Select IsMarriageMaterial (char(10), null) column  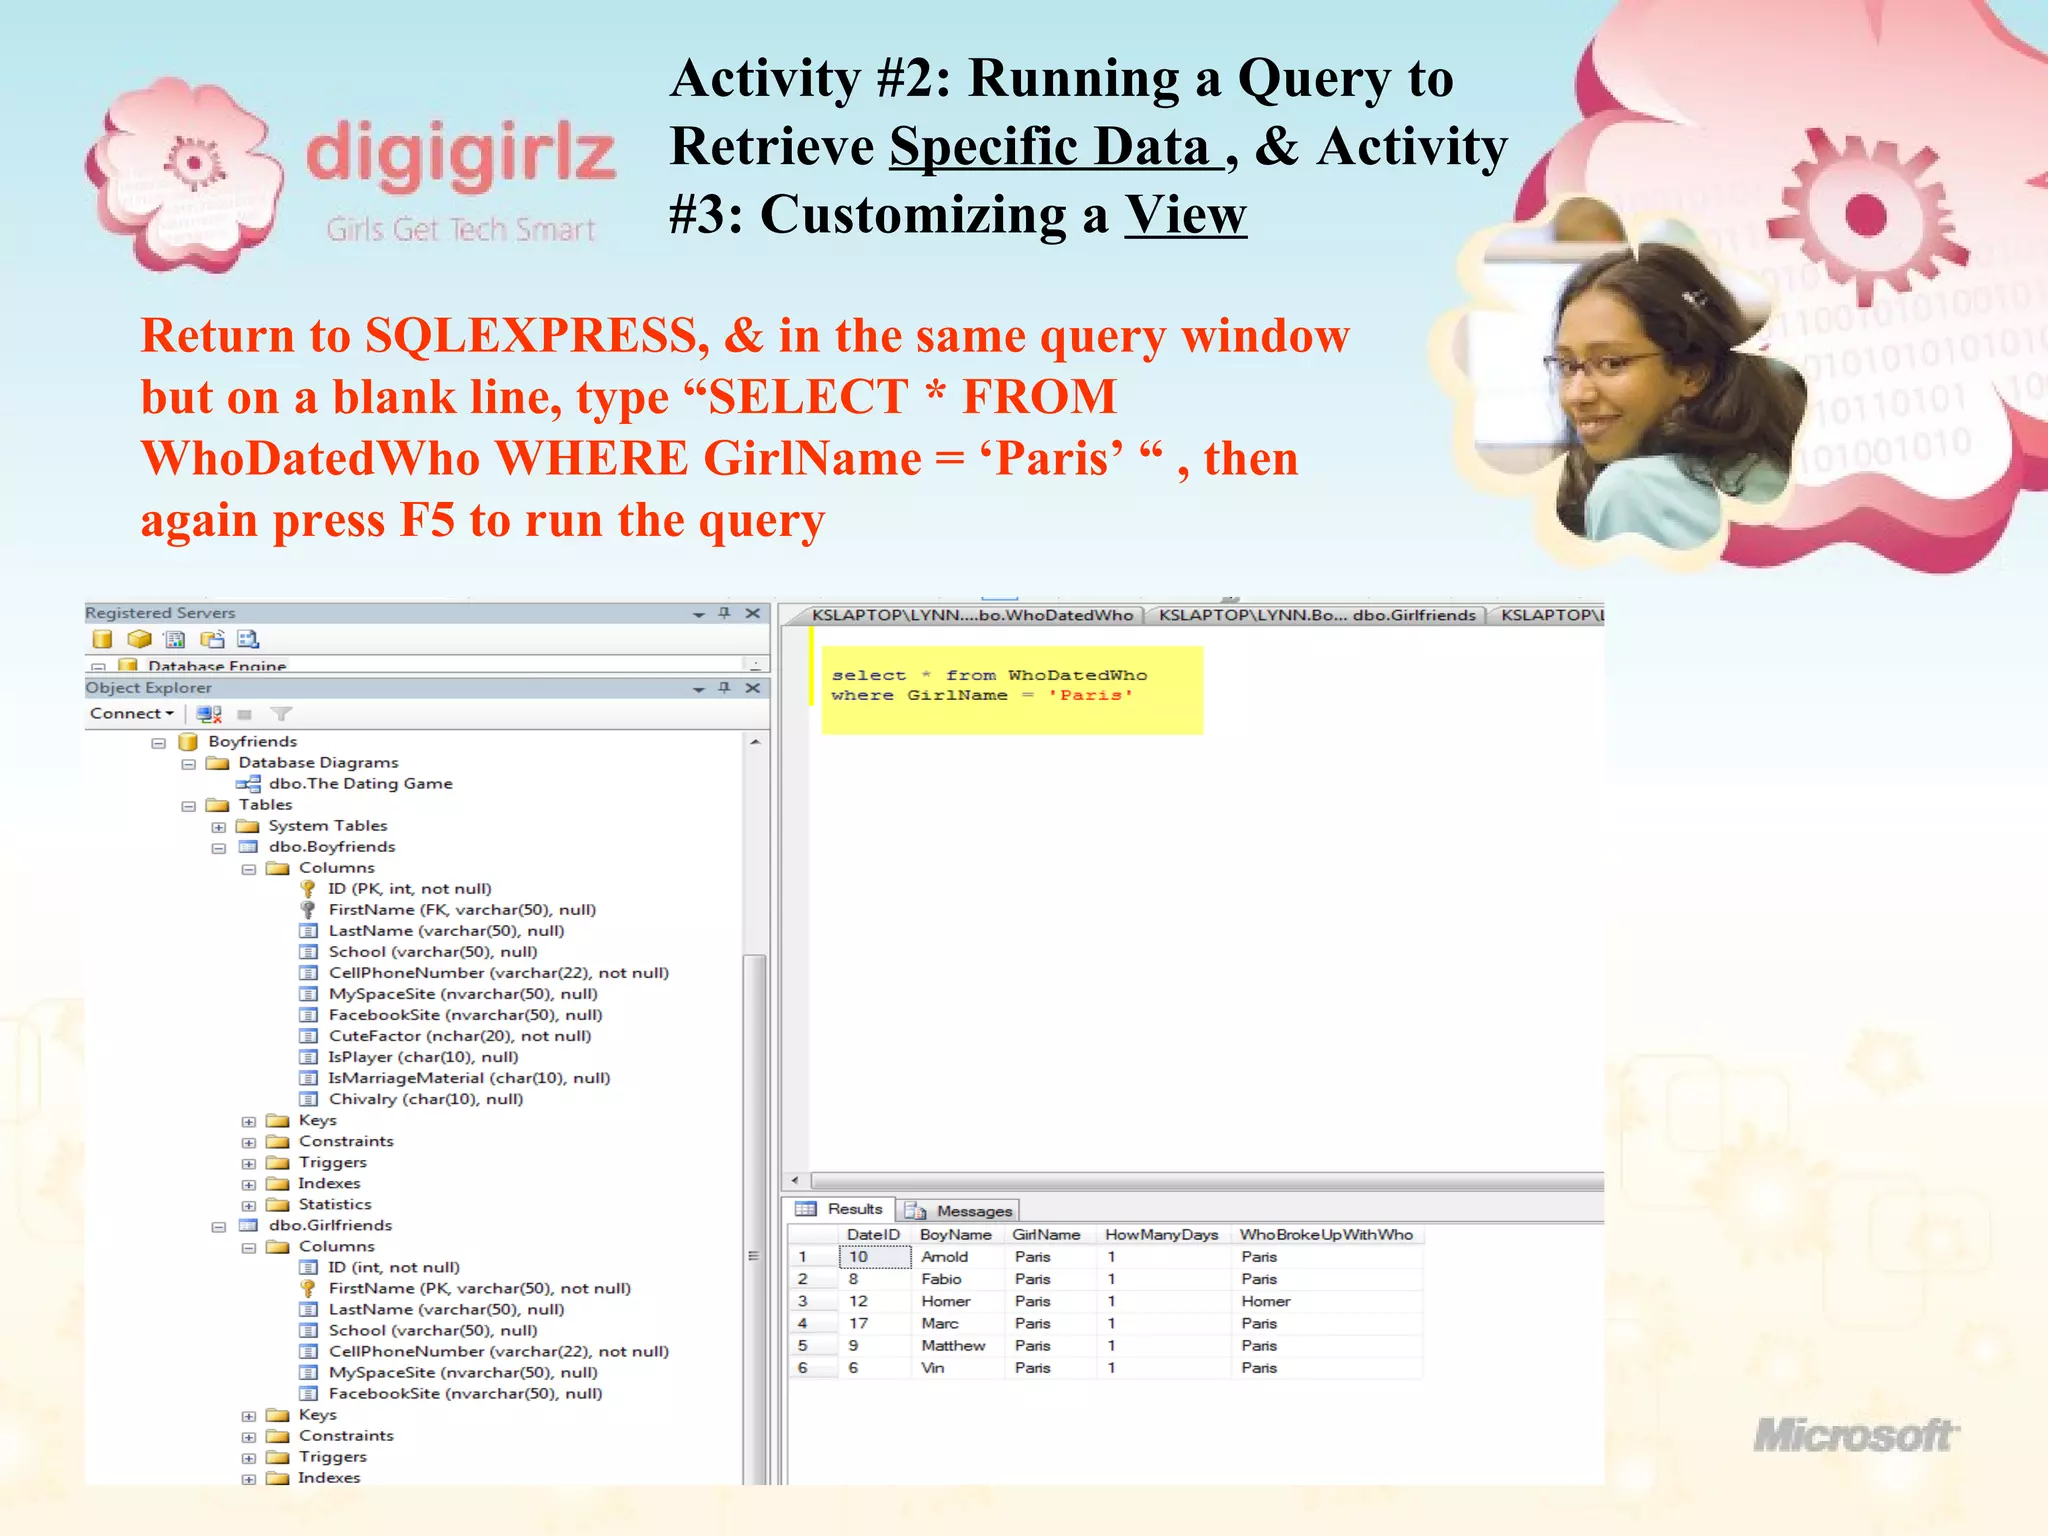click(469, 1078)
